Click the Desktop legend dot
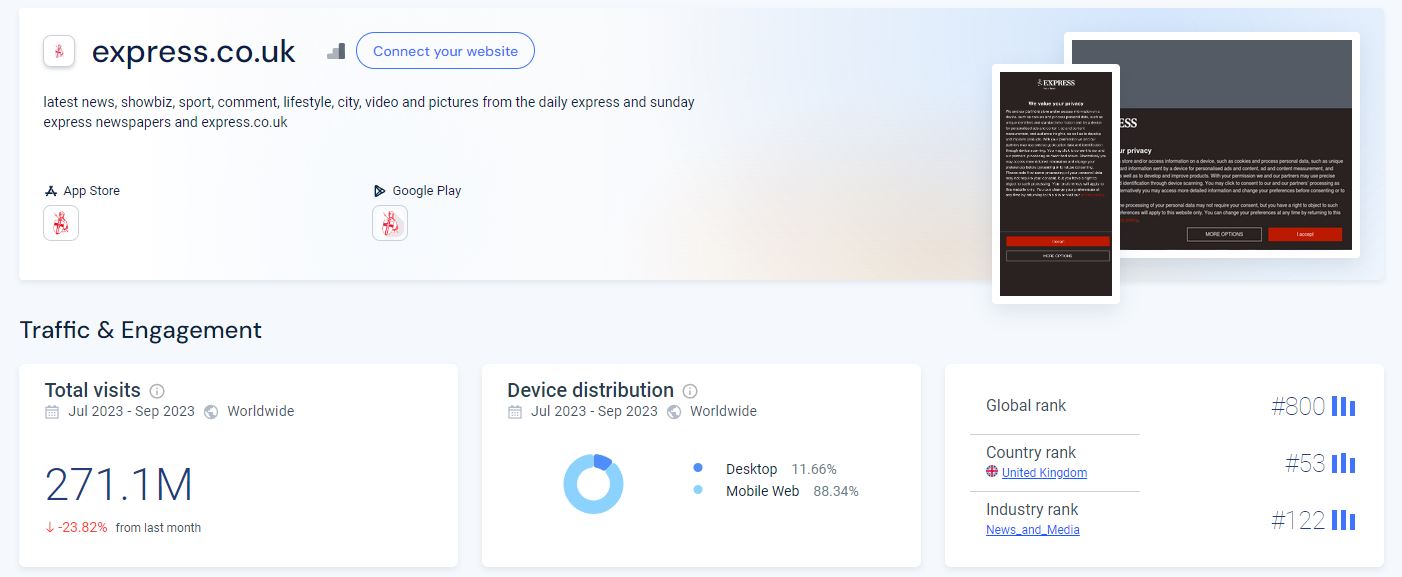This screenshot has height=577, width=1402. click(x=698, y=468)
